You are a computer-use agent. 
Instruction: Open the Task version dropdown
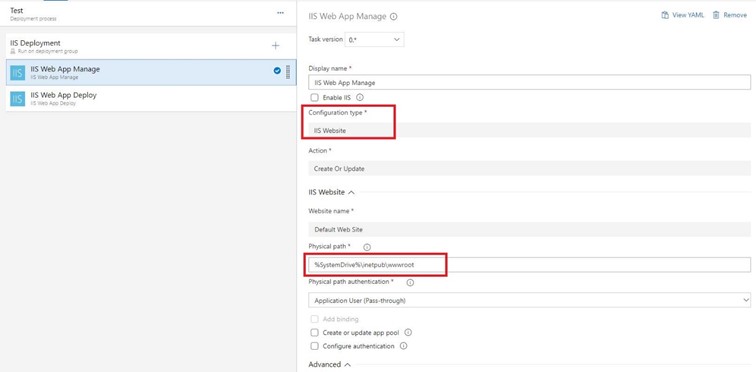[375, 40]
